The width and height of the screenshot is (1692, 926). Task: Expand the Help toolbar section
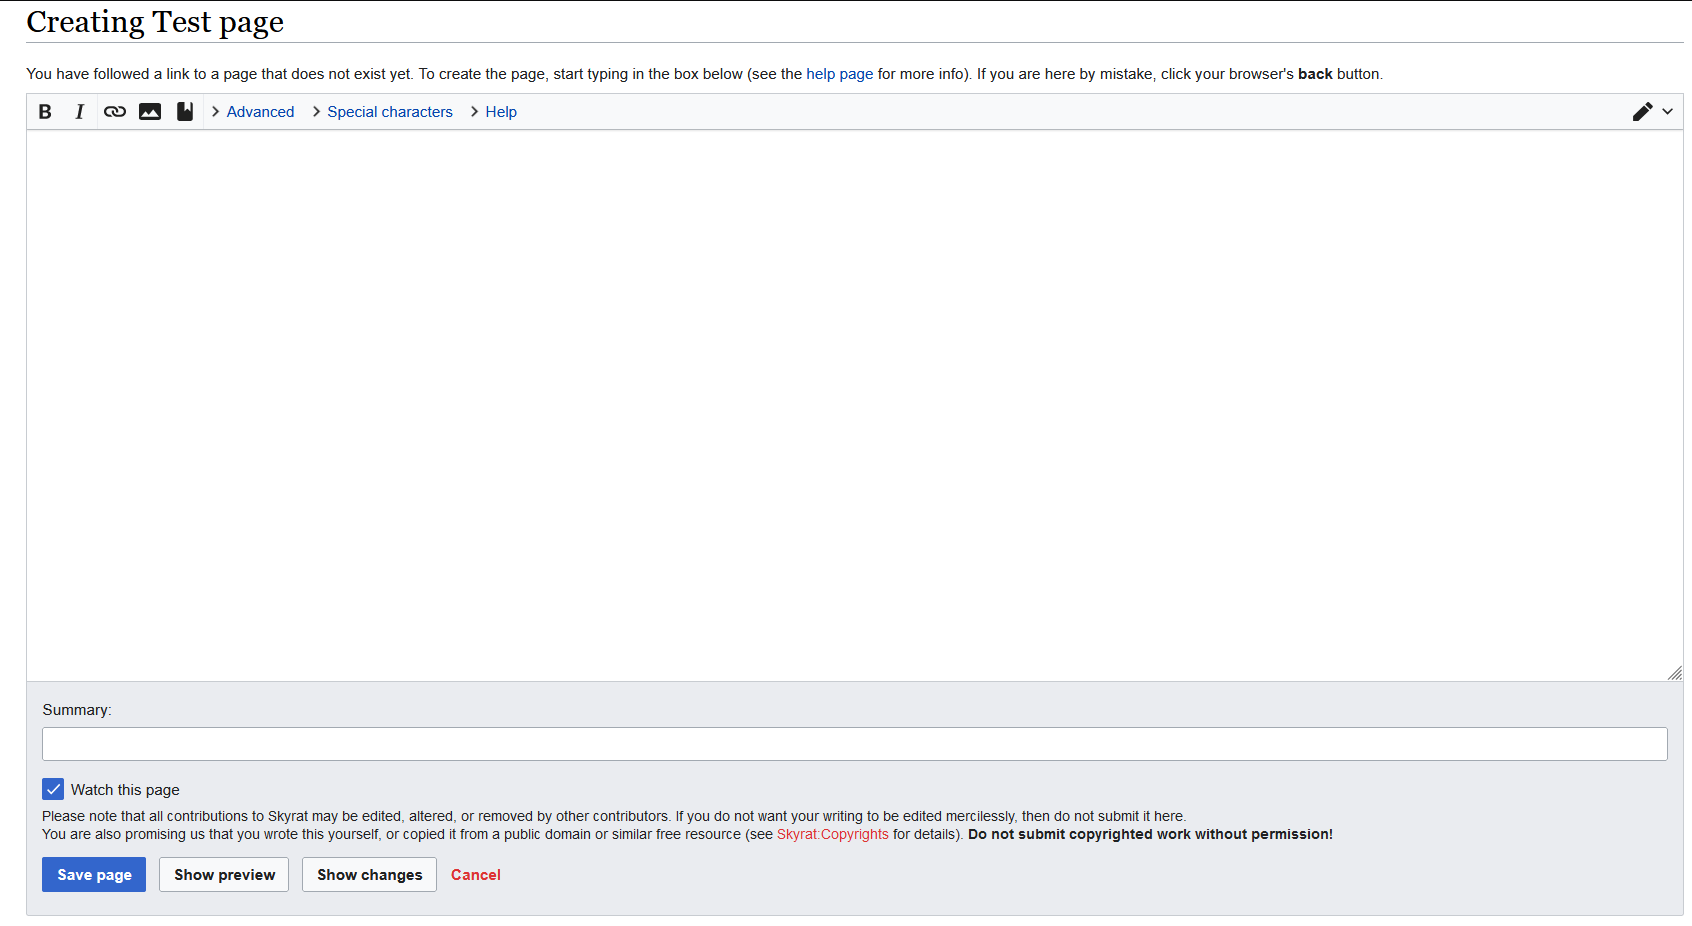pyautogui.click(x=500, y=112)
